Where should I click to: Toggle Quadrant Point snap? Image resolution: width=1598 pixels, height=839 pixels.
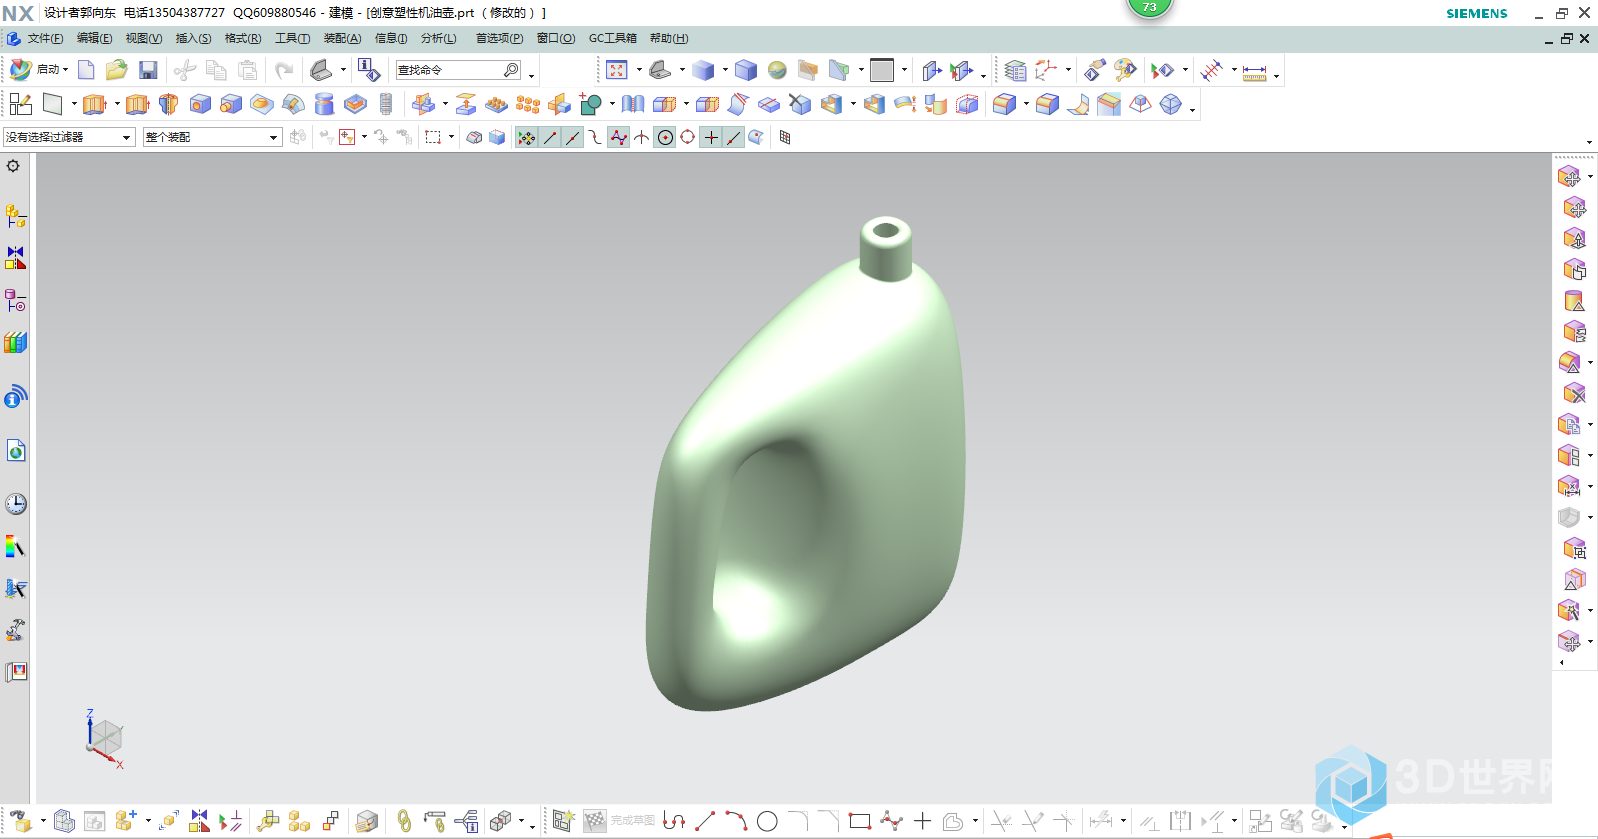(688, 138)
